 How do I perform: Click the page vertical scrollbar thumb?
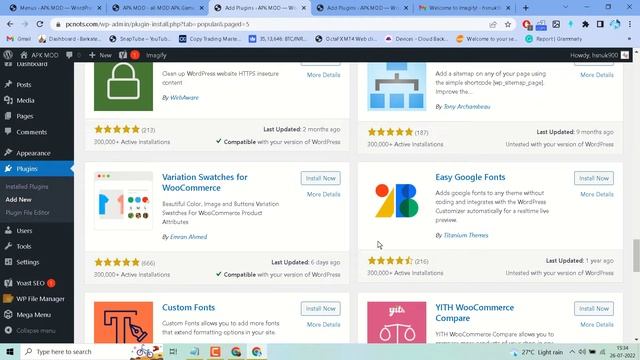[x=636, y=256]
